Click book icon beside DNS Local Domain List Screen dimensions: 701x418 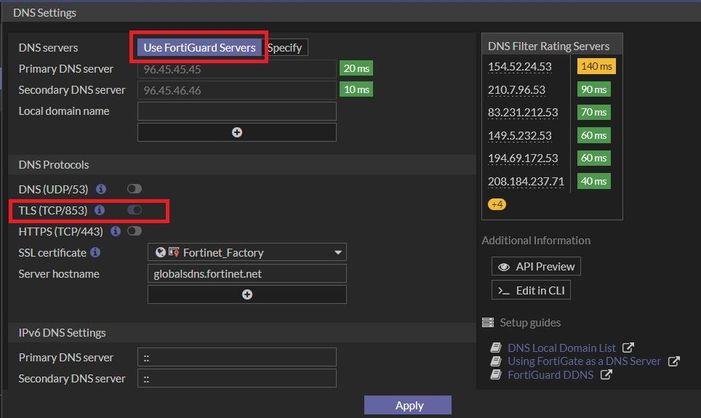[496, 347]
